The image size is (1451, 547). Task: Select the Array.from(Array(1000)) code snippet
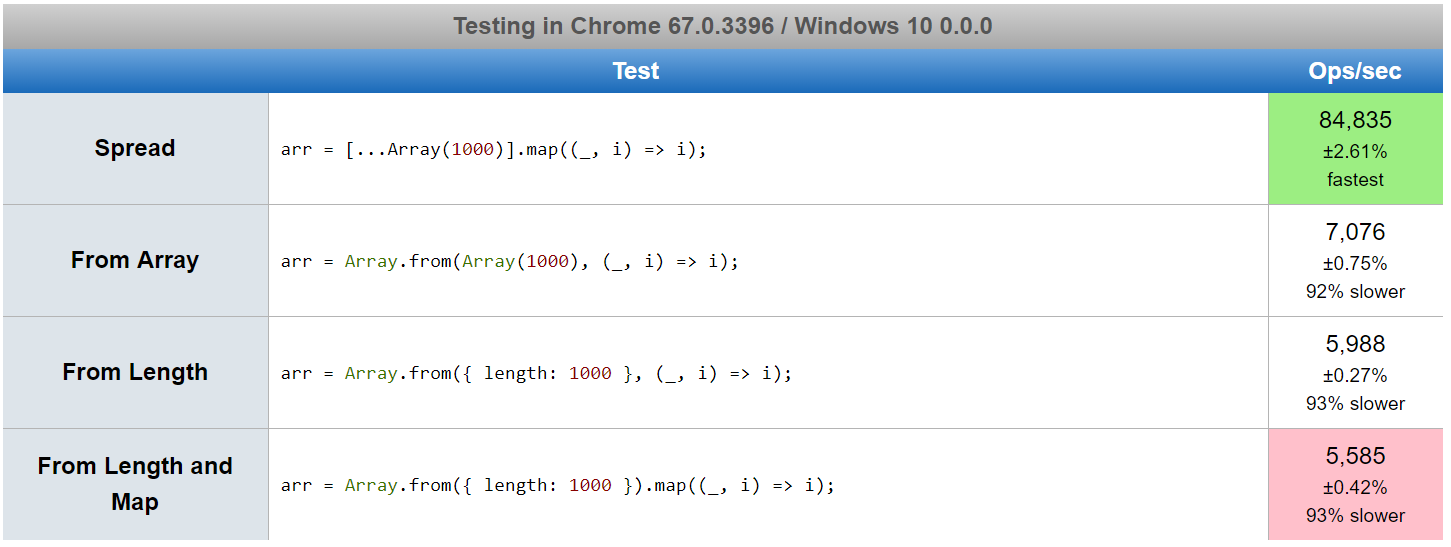pyautogui.click(x=510, y=262)
